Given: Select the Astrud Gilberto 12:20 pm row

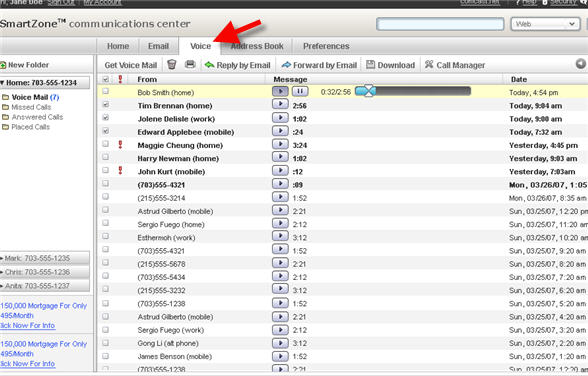Looking at the screenshot, I should pyautogui.click(x=342, y=211).
